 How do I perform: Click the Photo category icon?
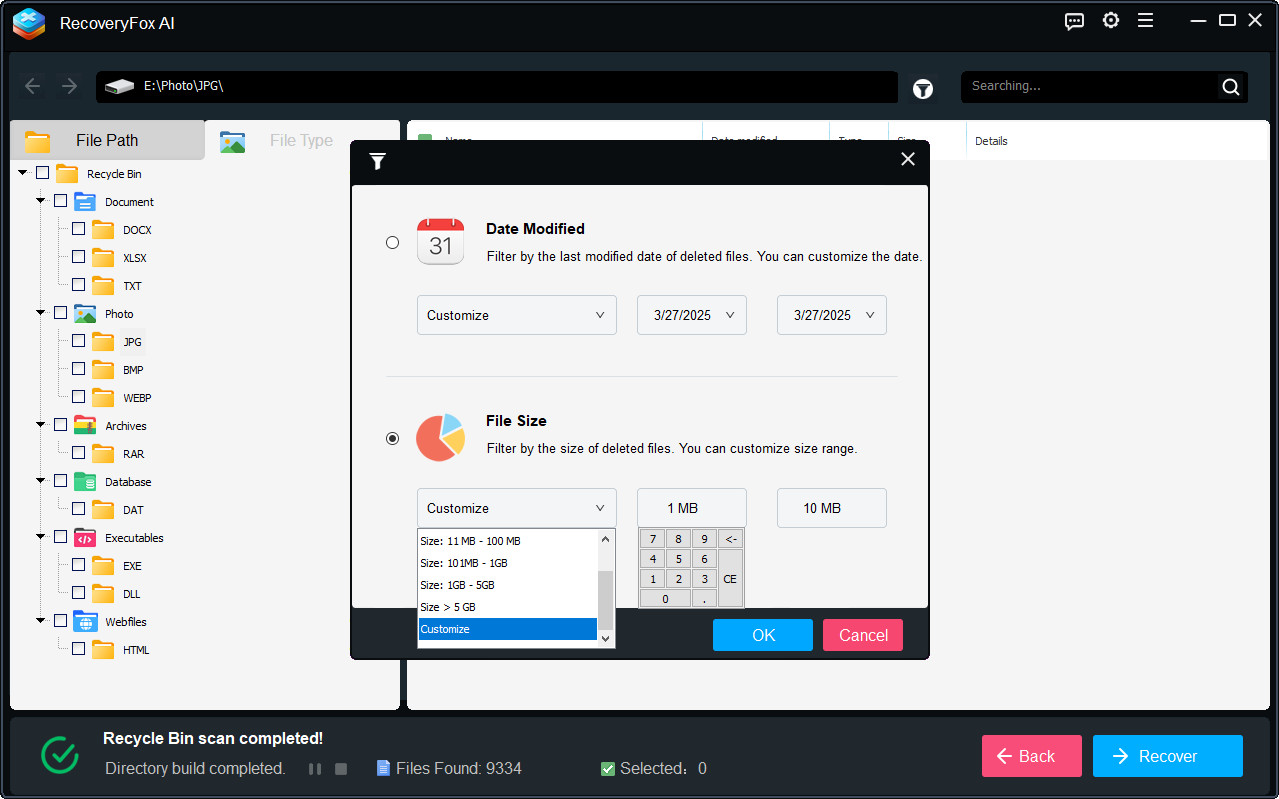tap(85, 313)
